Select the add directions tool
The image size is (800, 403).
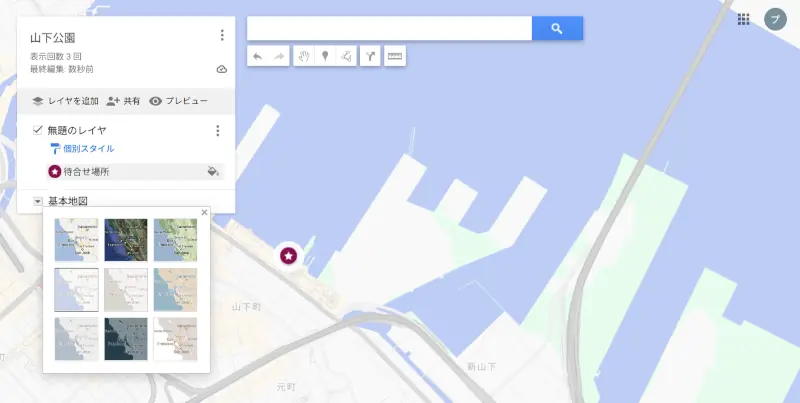tap(370, 57)
